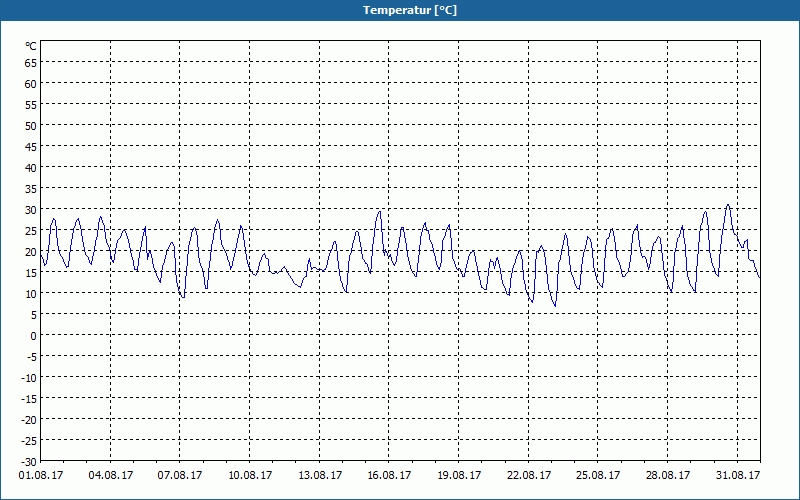The image size is (800, 500).
Task: Click the y-axis value -30
Action: [29, 462]
